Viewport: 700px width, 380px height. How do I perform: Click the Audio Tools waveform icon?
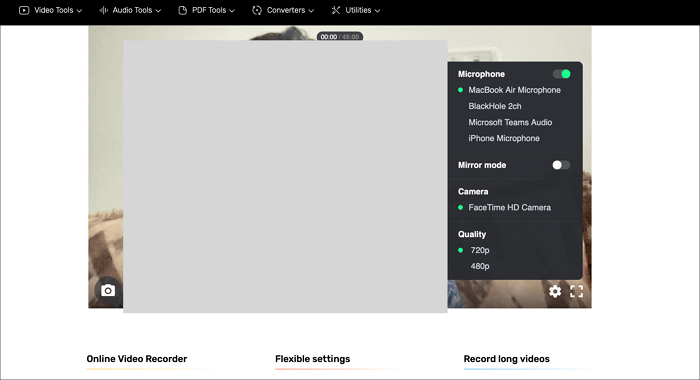(104, 10)
